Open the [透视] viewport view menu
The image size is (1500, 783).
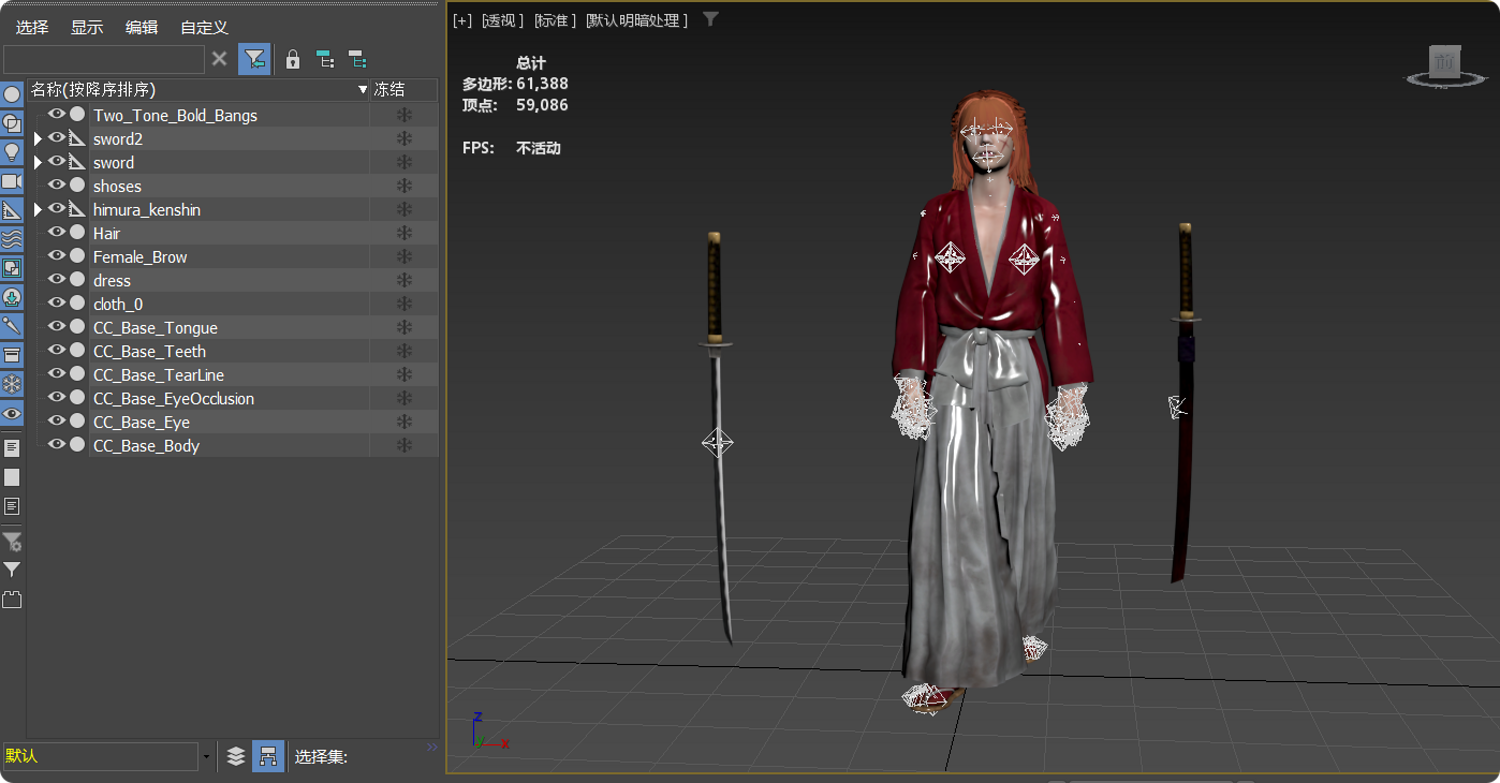502,20
